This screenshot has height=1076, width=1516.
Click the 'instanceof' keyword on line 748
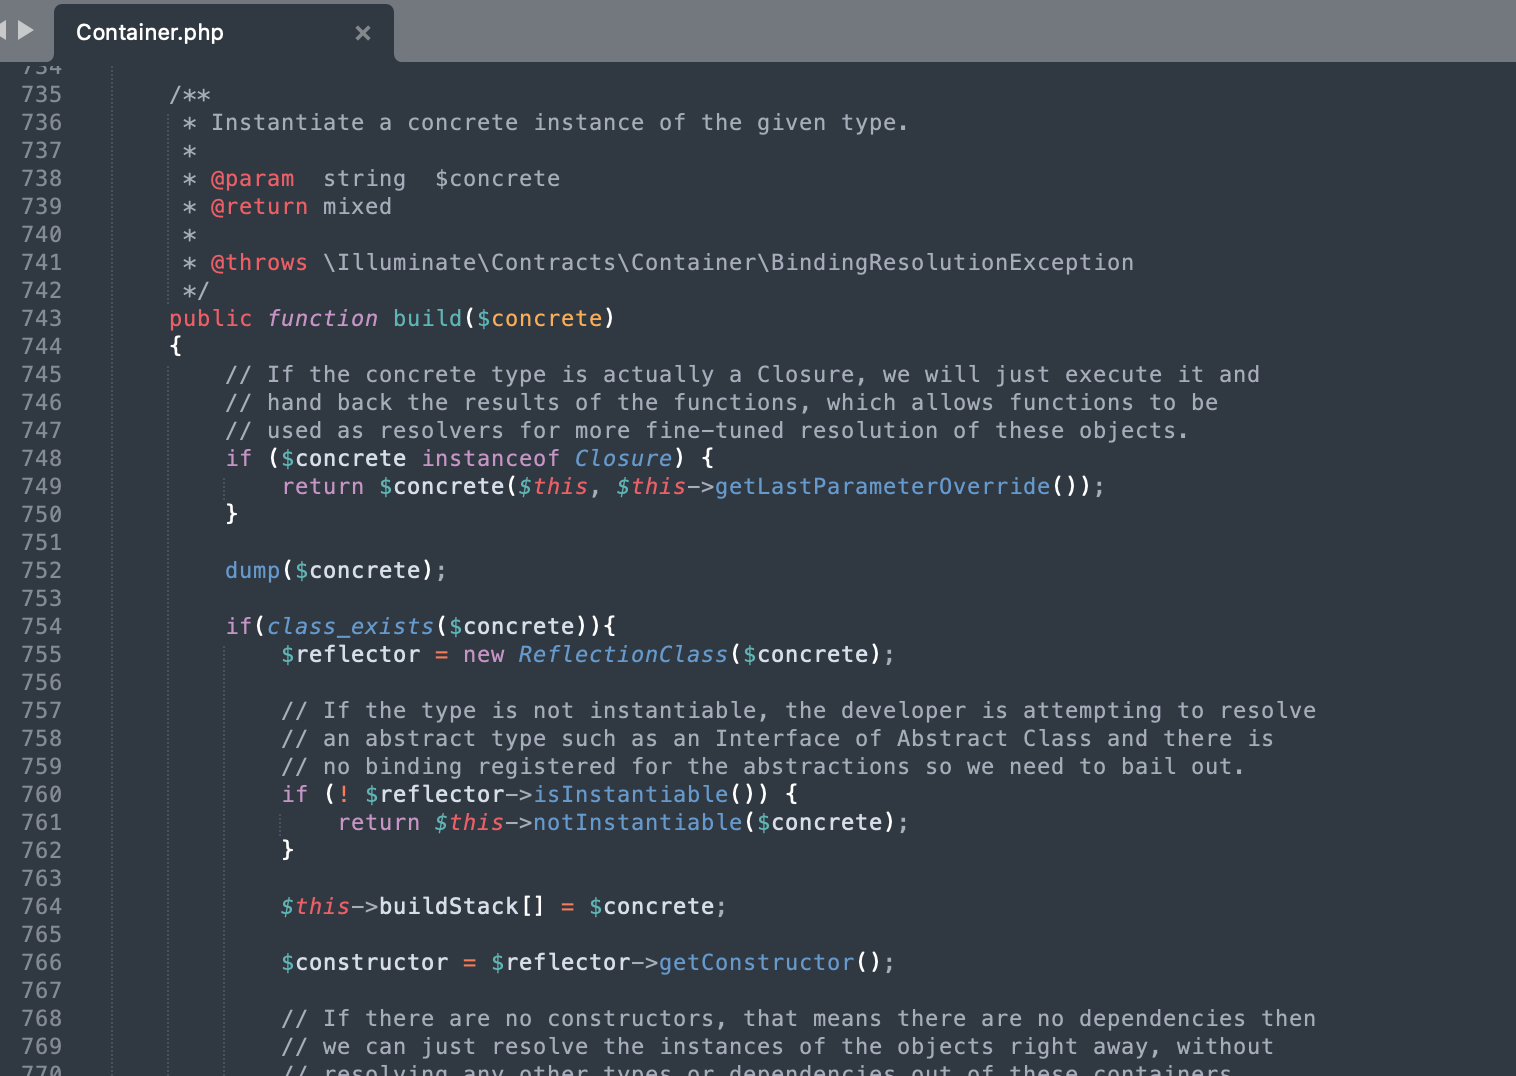click(490, 458)
